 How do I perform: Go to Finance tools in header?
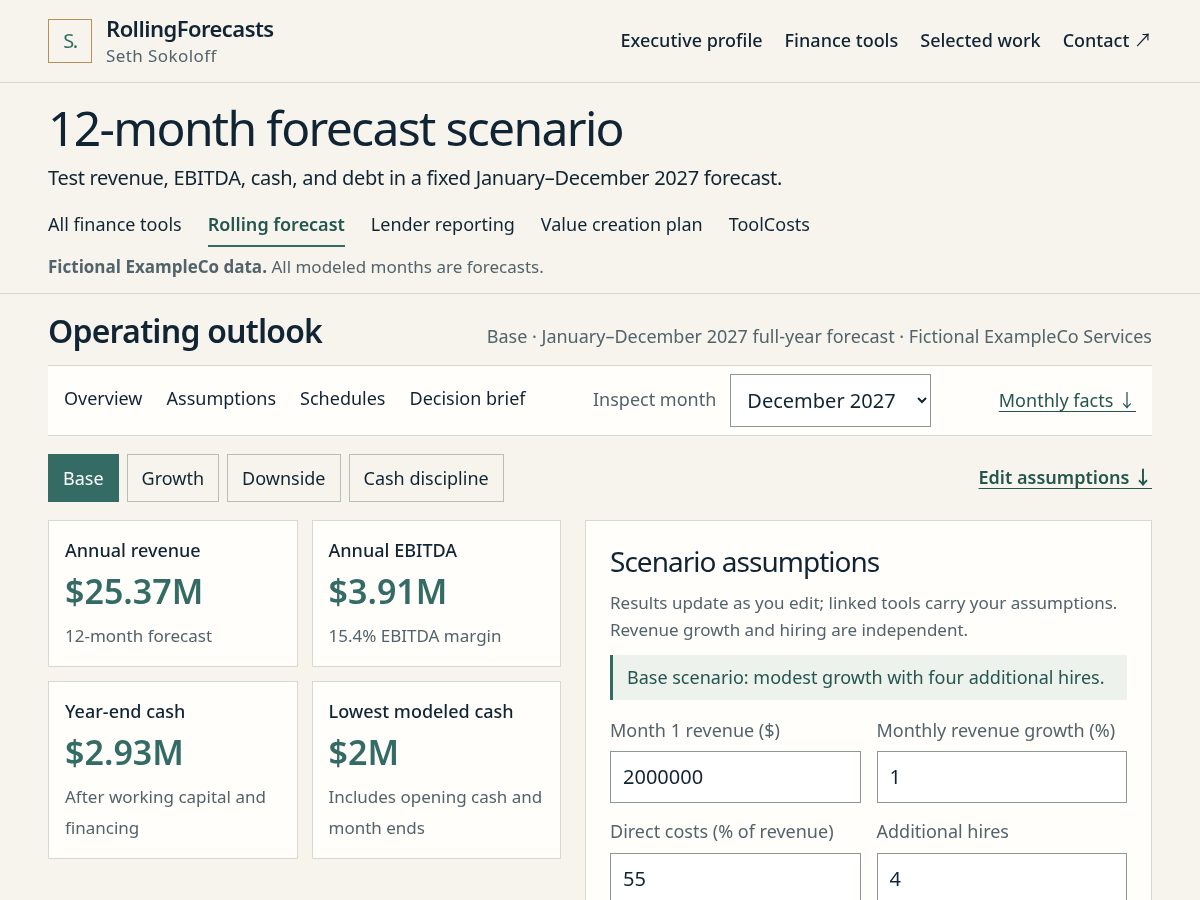point(841,41)
